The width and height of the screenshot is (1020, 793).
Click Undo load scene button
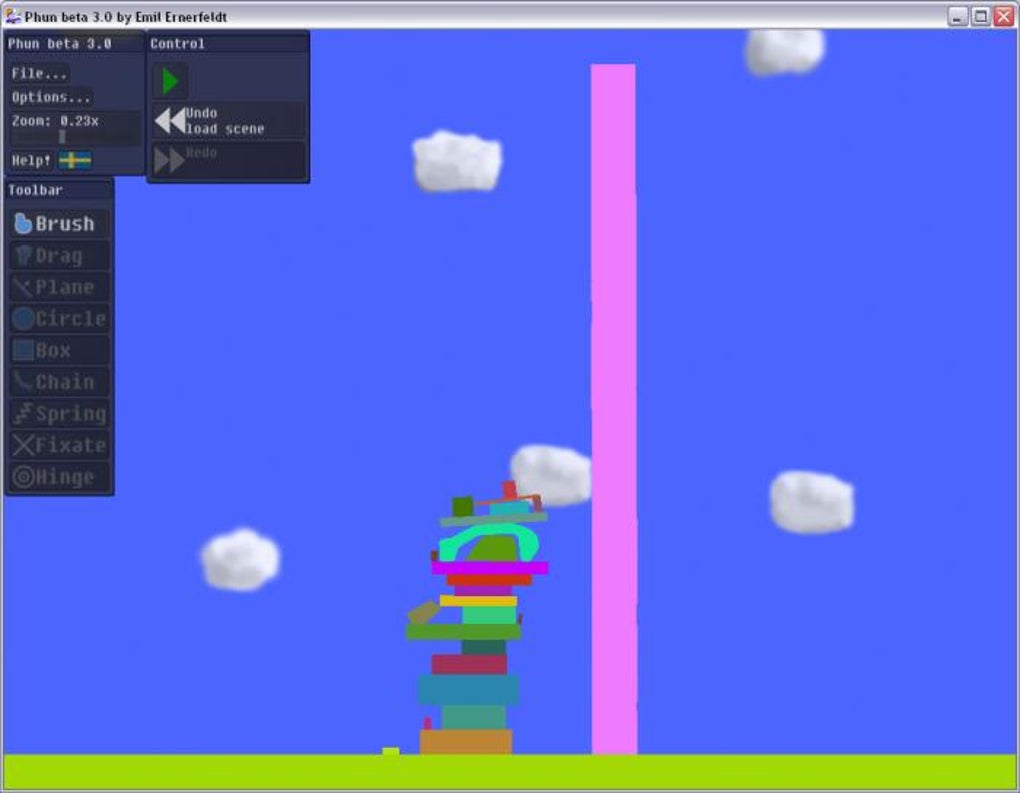[x=228, y=121]
